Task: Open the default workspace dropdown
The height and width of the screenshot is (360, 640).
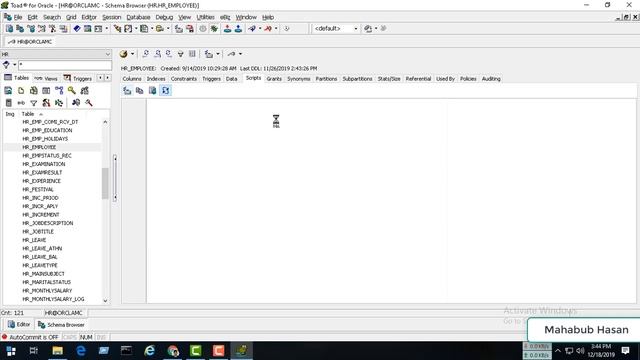Action: pyautogui.click(x=356, y=29)
